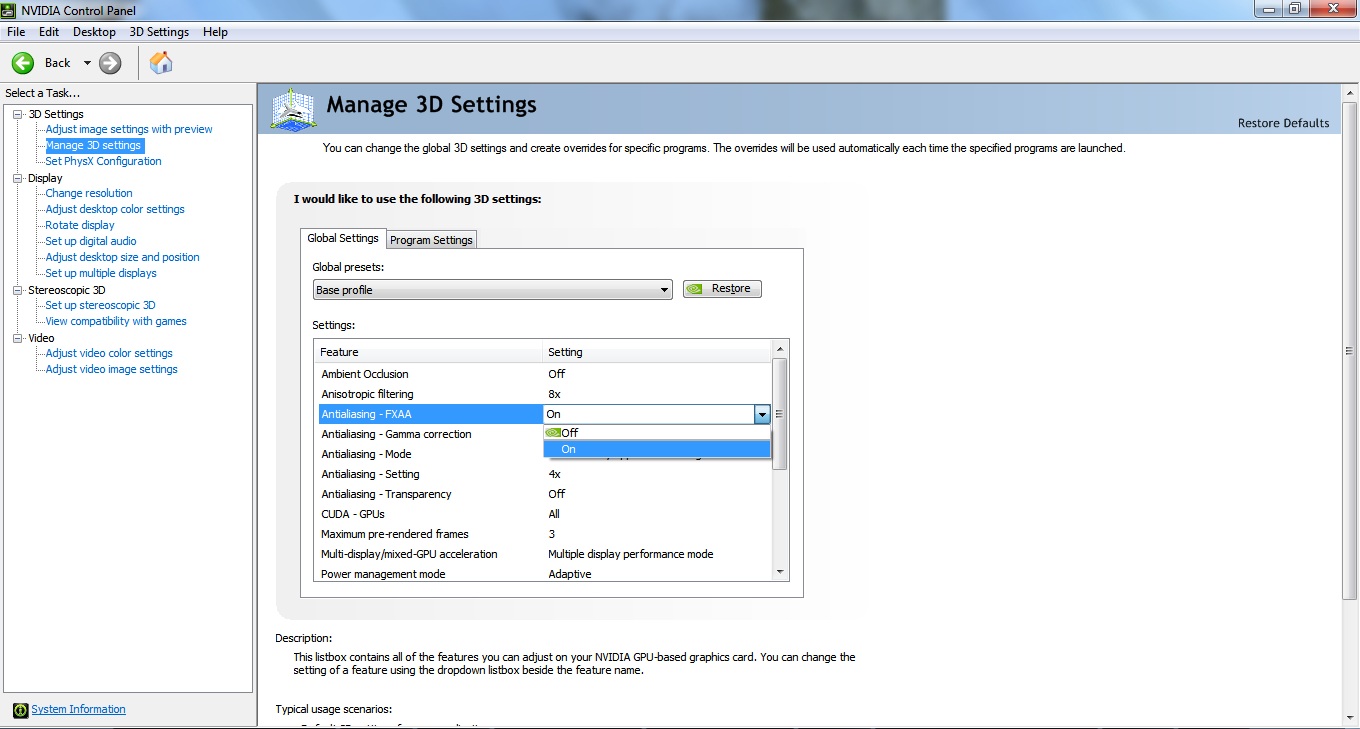Open the Desktop menu
This screenshot has height=729, width=1360.
[94, 32]
